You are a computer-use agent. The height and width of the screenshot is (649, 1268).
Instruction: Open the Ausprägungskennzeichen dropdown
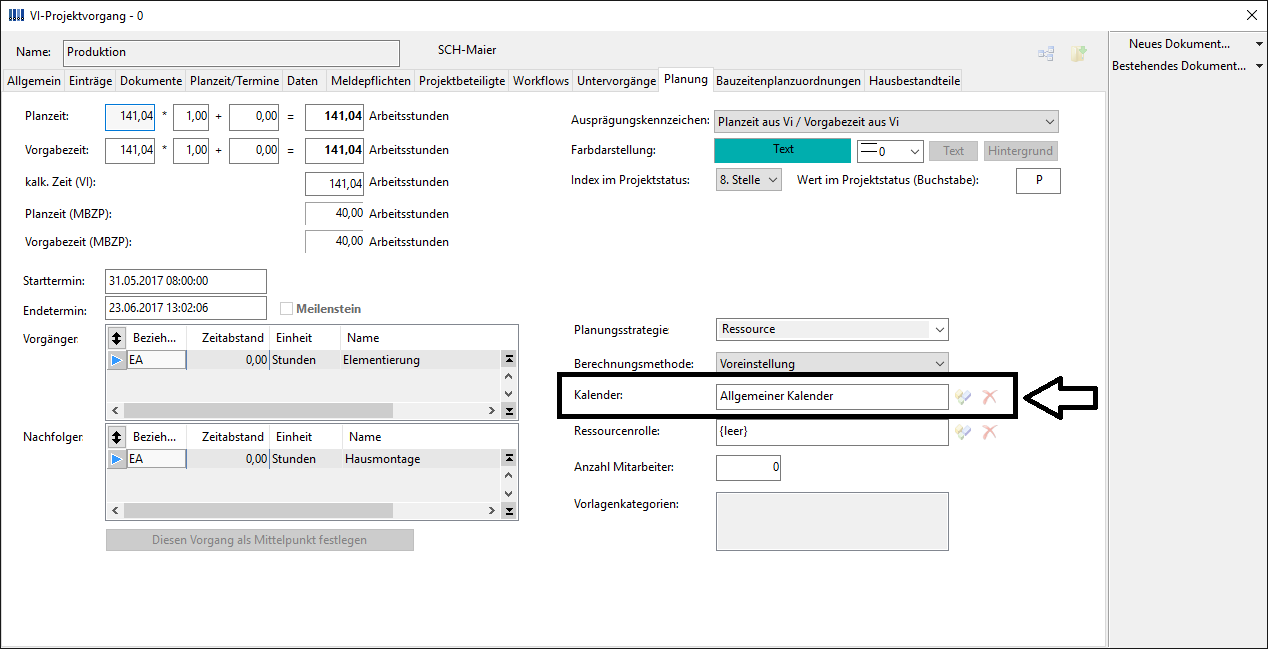pos(1049,122)
